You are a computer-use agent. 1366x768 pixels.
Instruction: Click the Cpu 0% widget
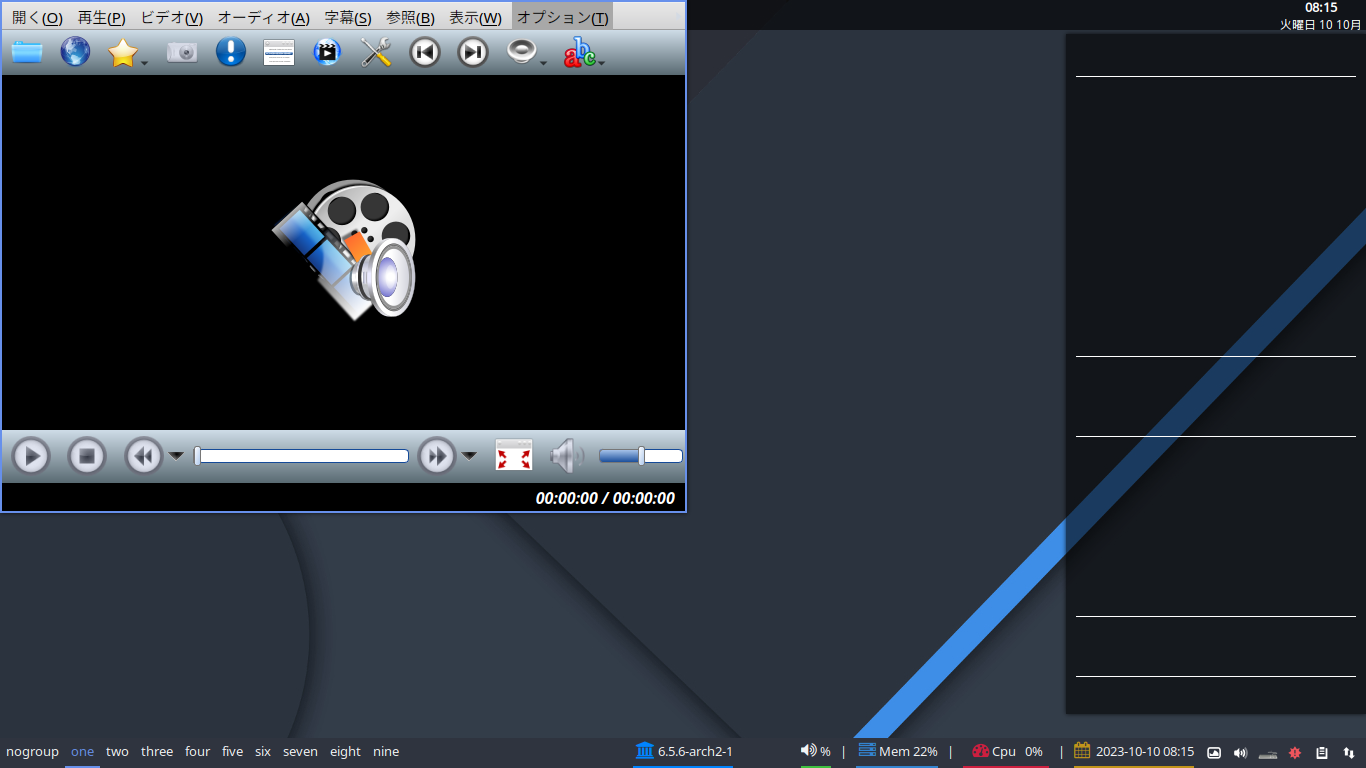1007,751
